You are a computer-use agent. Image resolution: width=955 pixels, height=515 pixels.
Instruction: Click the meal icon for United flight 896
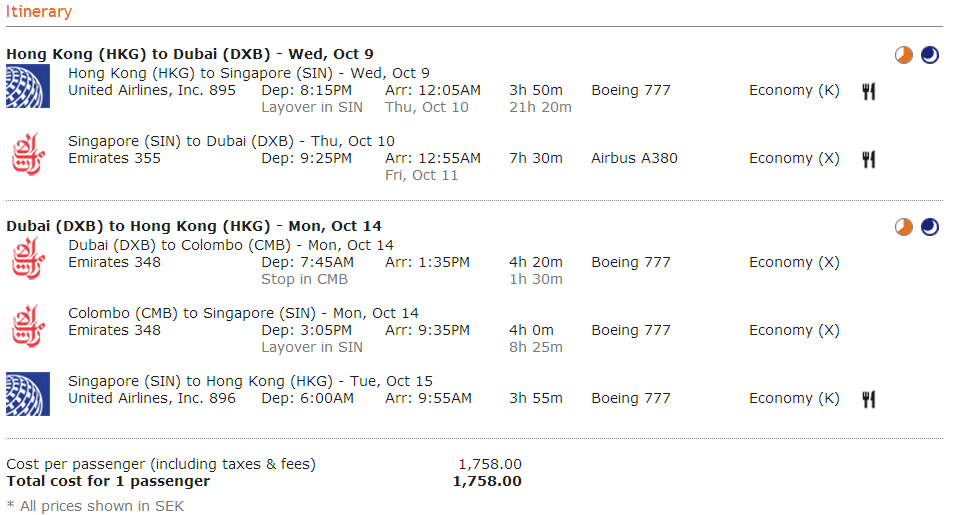(869, 399)
